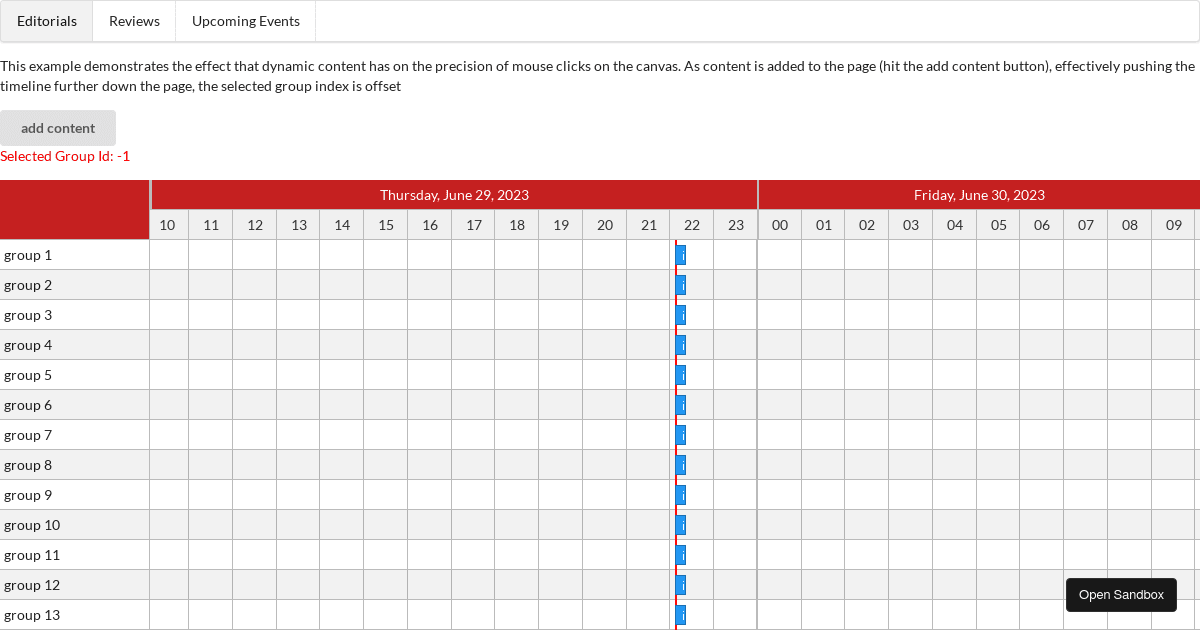The width and height of the screenshot is (1200, 630).
Task: Select the blue item in group 3 row
Action: [681, 315]
